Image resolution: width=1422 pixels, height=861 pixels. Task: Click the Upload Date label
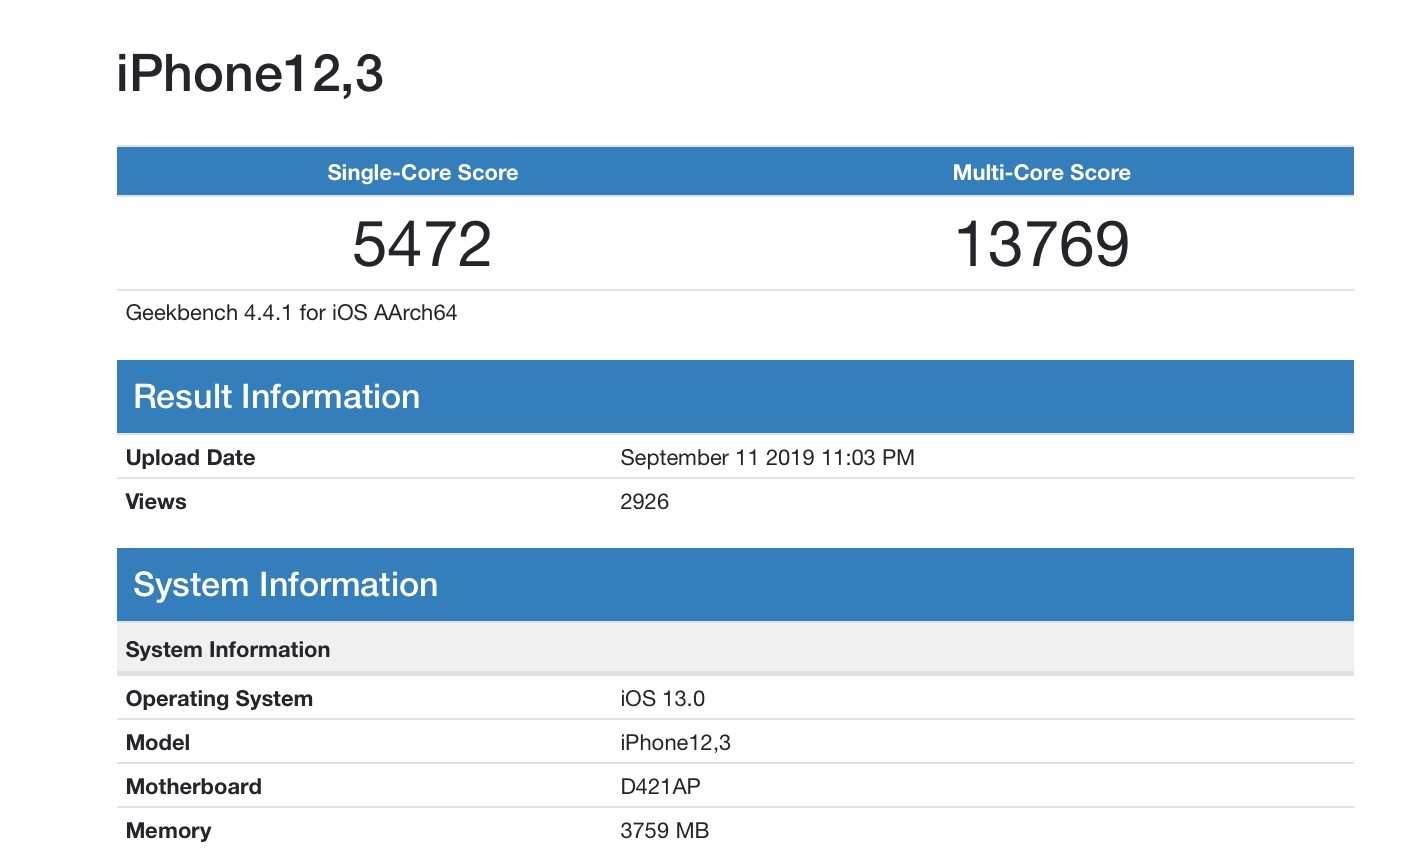click(190, 458)
